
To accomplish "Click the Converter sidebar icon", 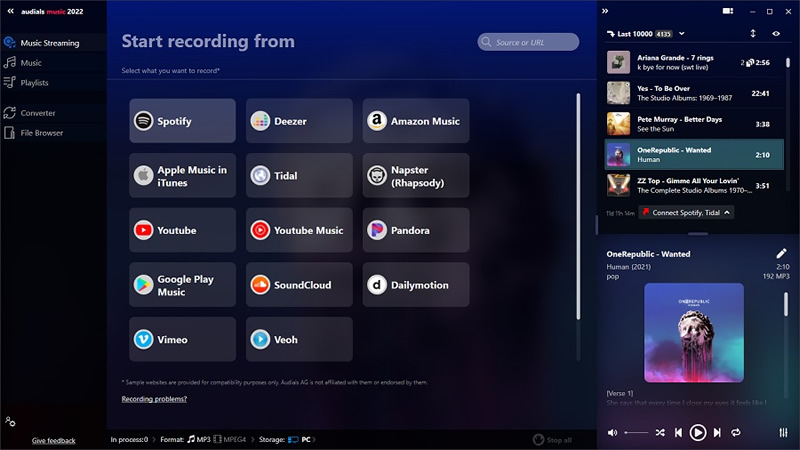I will coord(9,113).
